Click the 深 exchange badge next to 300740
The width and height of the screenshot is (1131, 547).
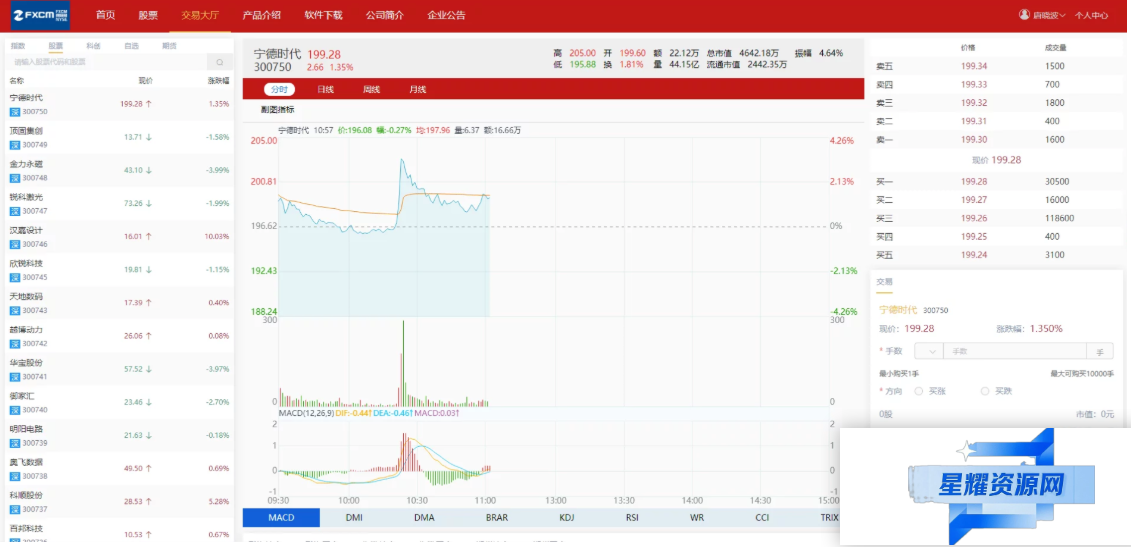click(x=14, y=411)
